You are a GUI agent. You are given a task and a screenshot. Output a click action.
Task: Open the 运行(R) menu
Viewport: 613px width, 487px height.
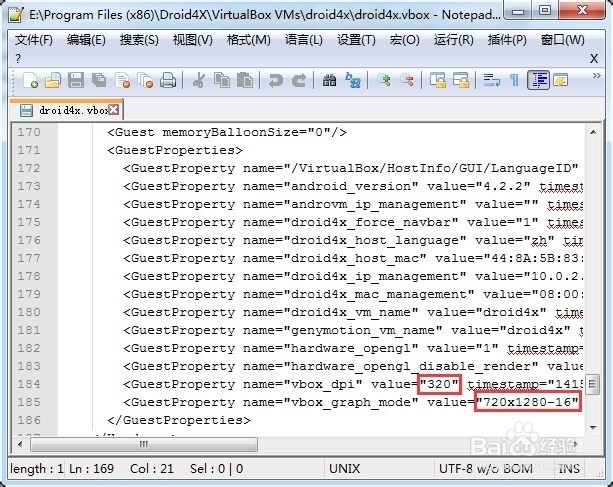[453, 40]
